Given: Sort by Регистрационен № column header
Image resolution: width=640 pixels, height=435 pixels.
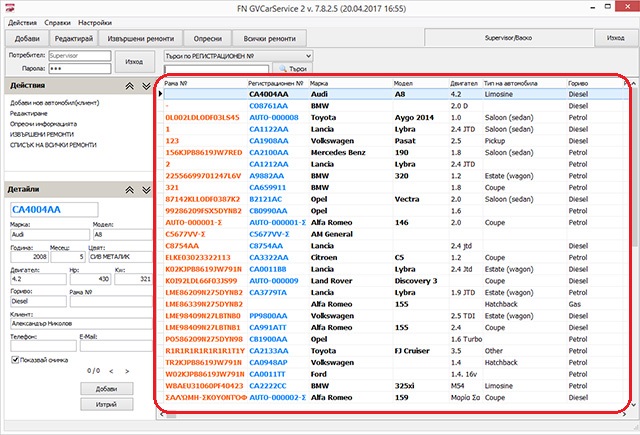Looking at the screenshot, I should point(278,83).
